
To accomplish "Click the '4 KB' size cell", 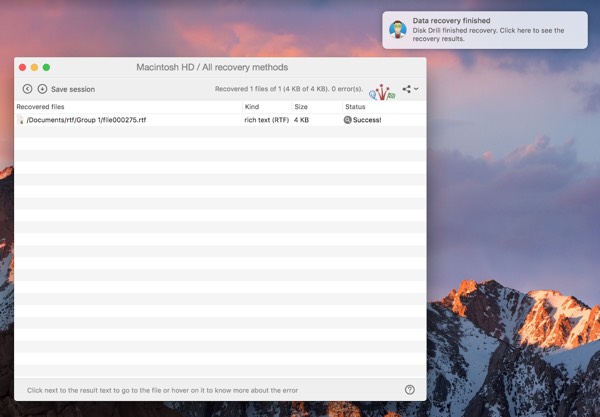I will 302,120.
